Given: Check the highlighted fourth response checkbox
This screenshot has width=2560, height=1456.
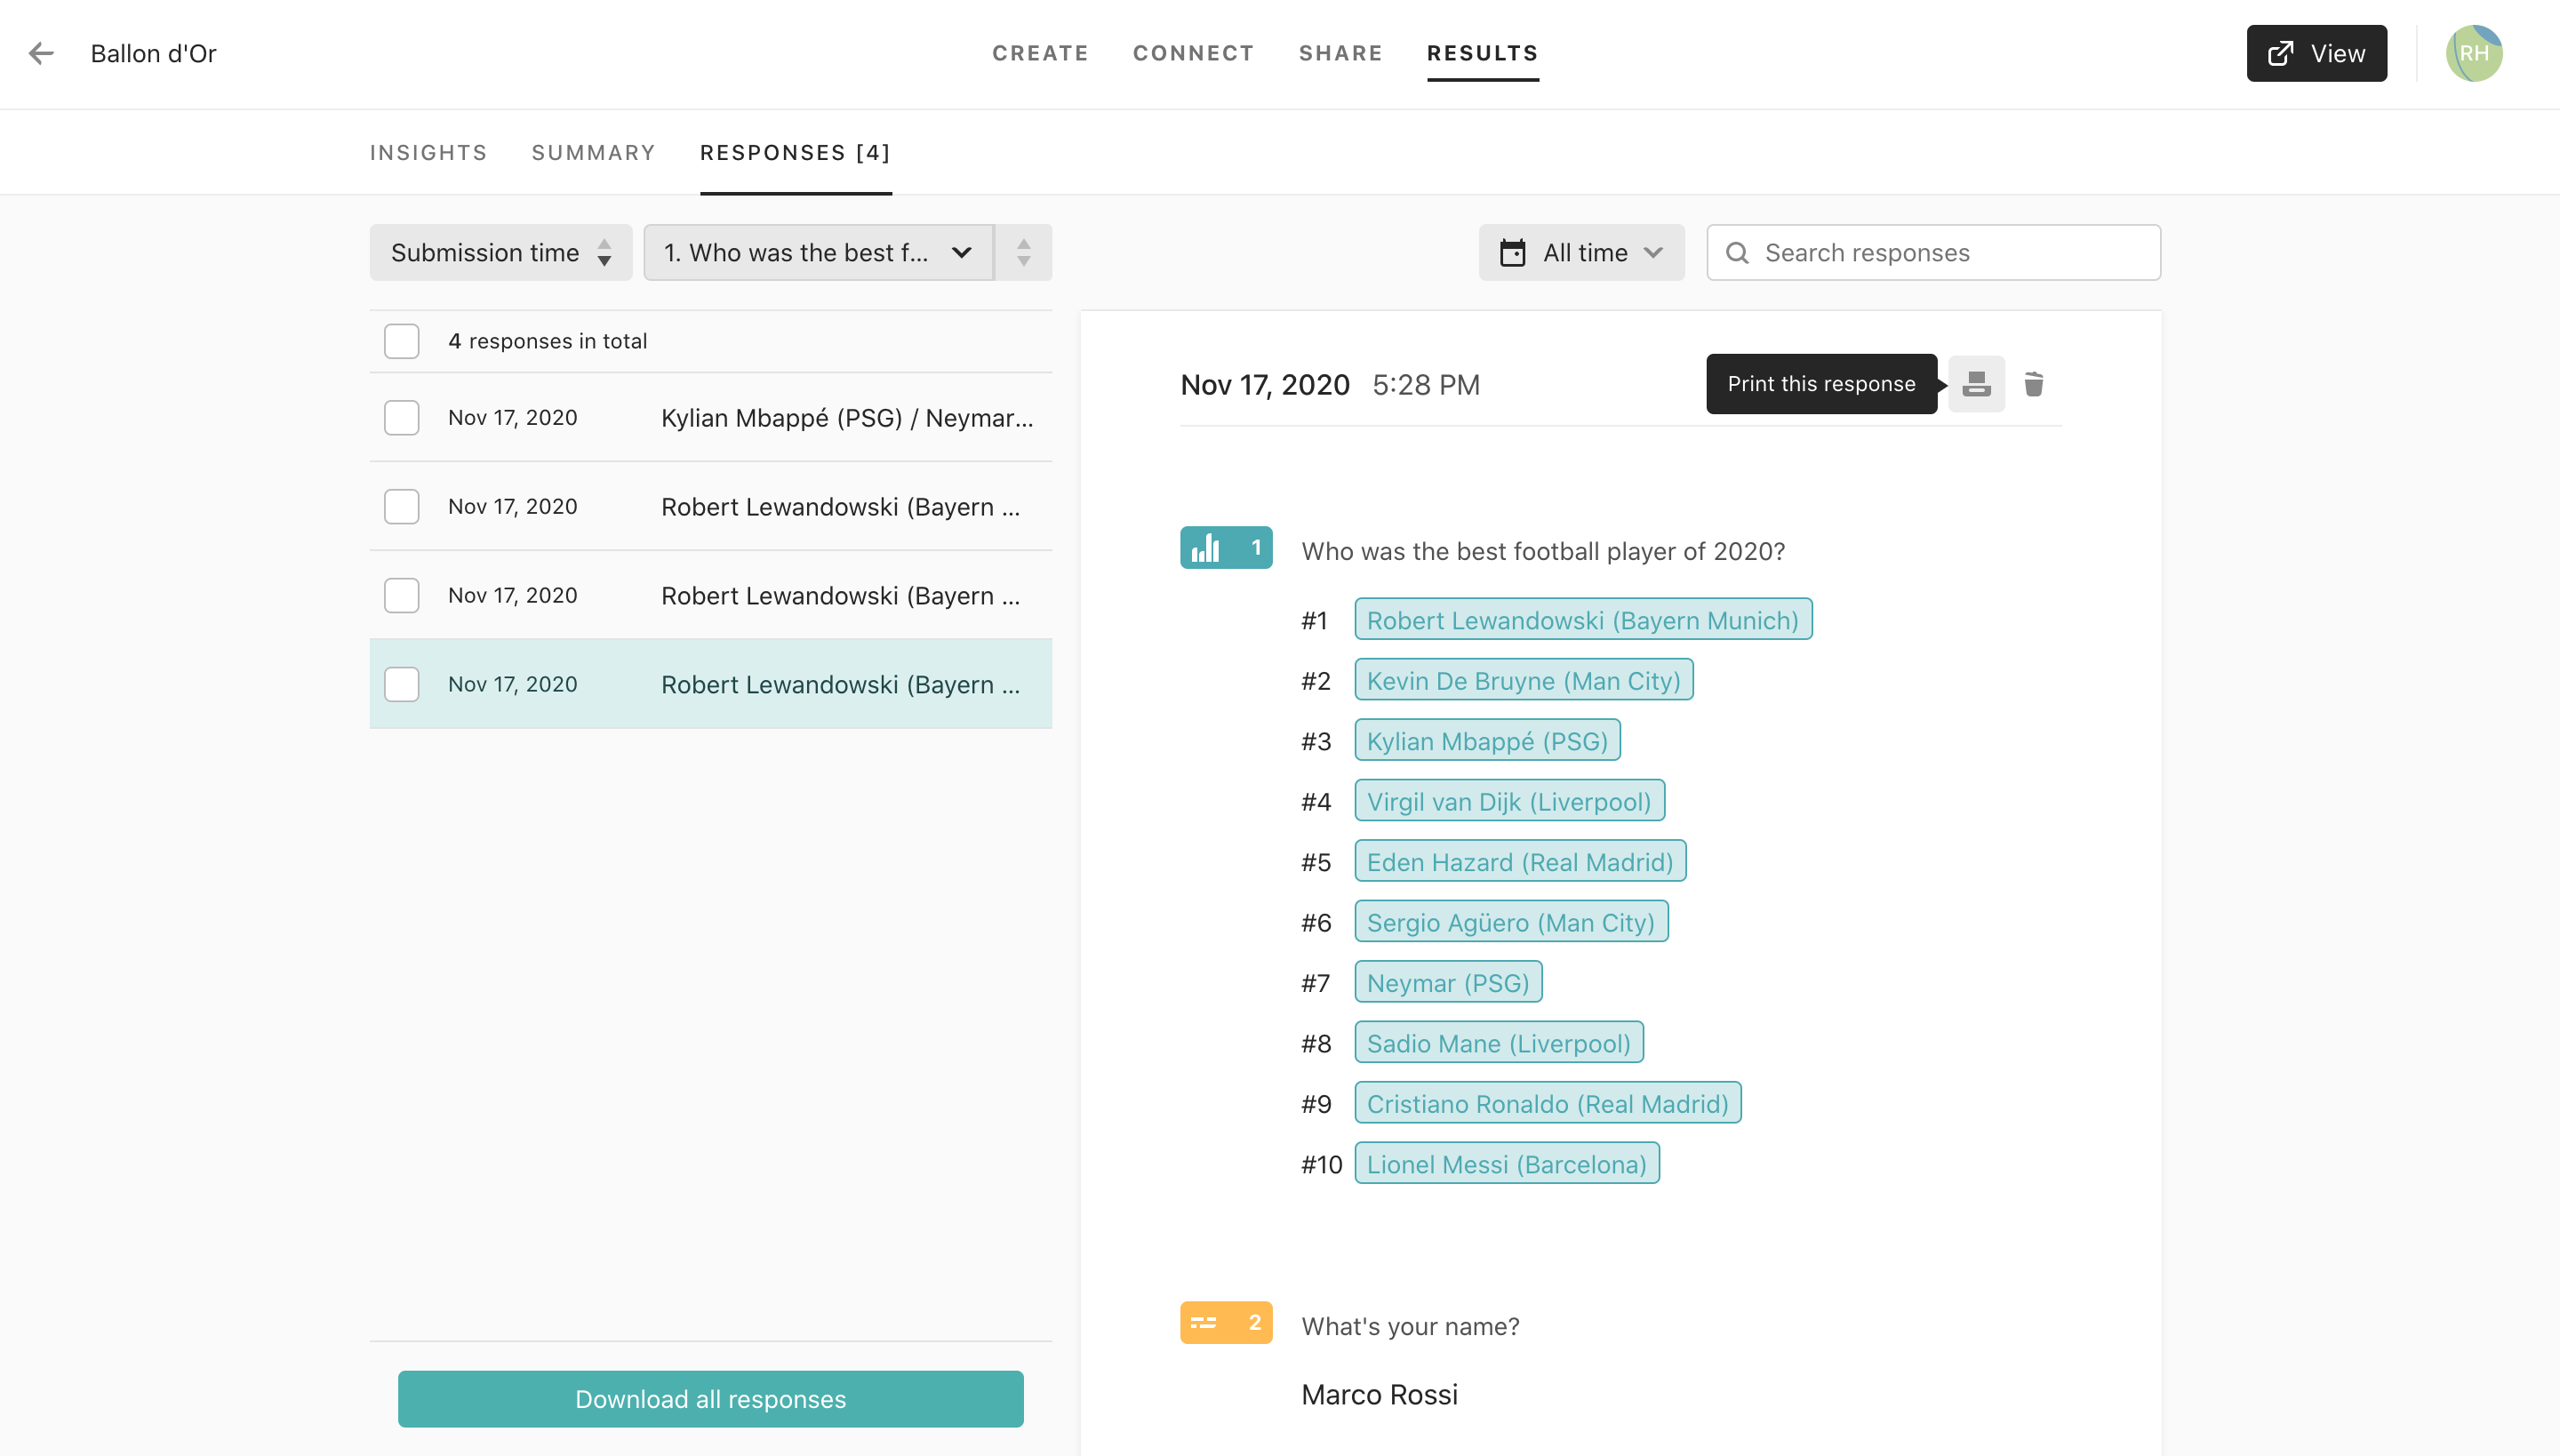Looking at the screenshot, I should click(402, 685).
